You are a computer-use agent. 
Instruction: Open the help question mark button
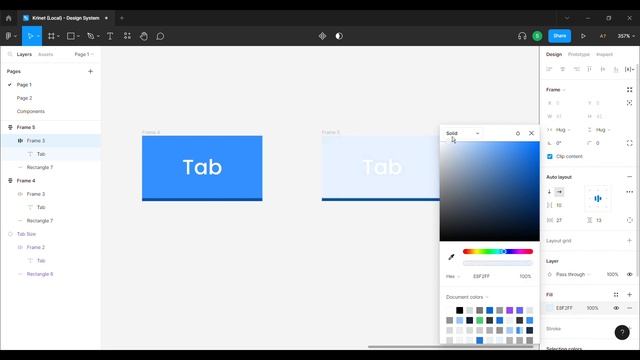click(622, 332)
